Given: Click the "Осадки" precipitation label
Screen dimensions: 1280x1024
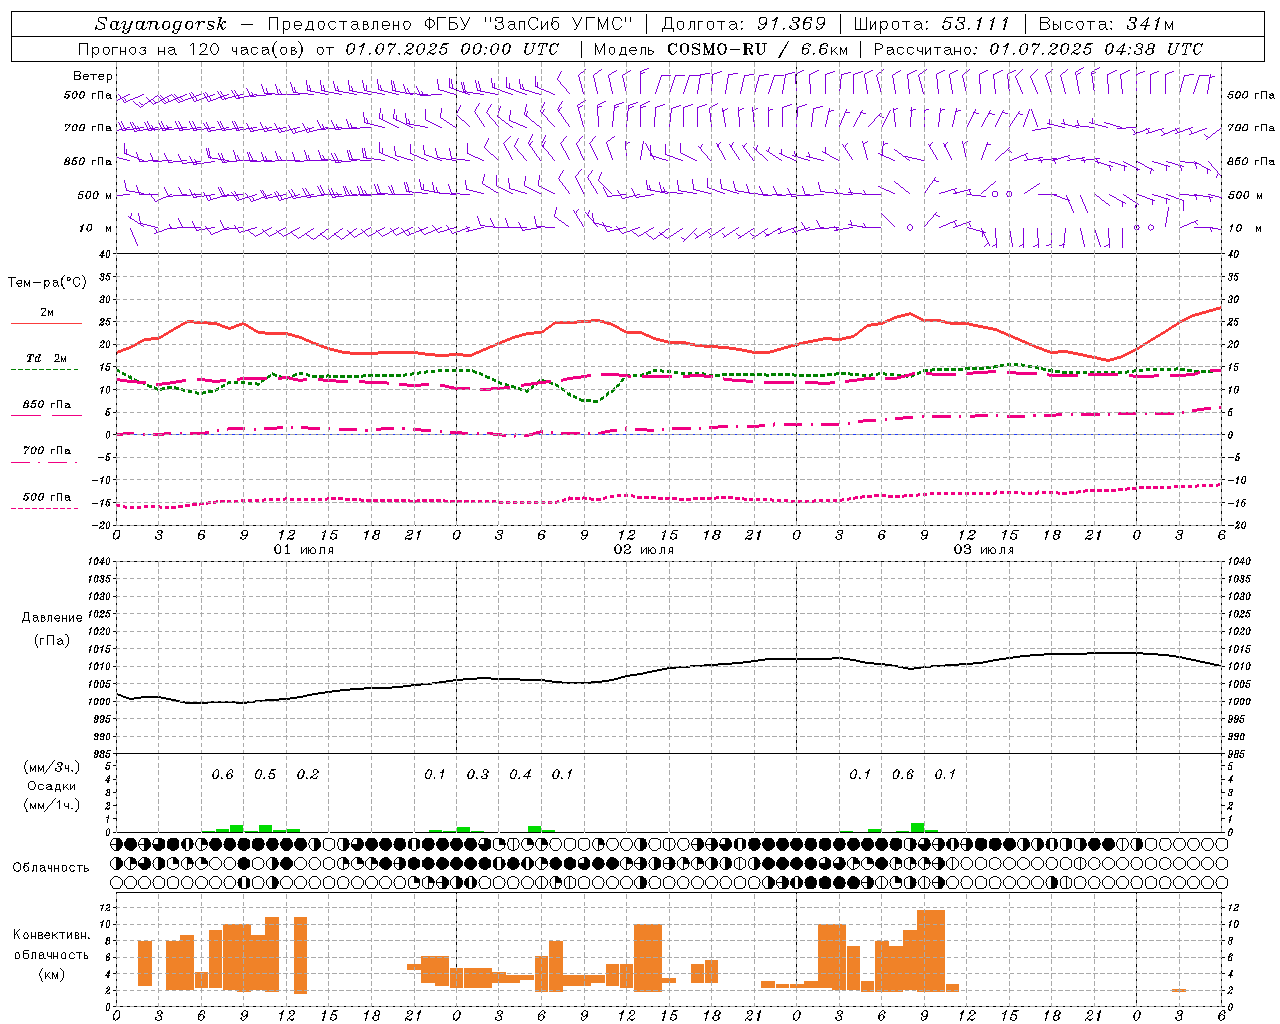Looking at the screenshot, I should point(52,786).
